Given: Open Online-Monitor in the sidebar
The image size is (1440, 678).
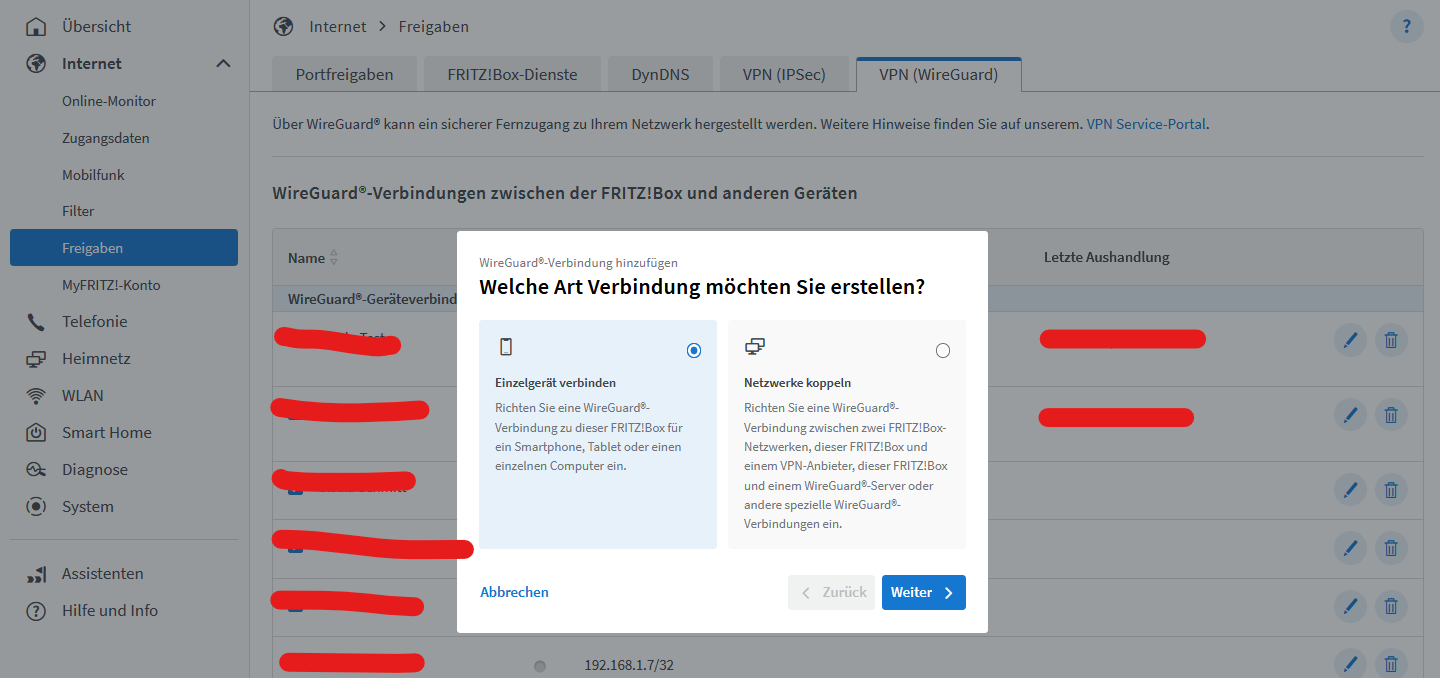Looking at the screenshot, I should [x=109, y=101].
